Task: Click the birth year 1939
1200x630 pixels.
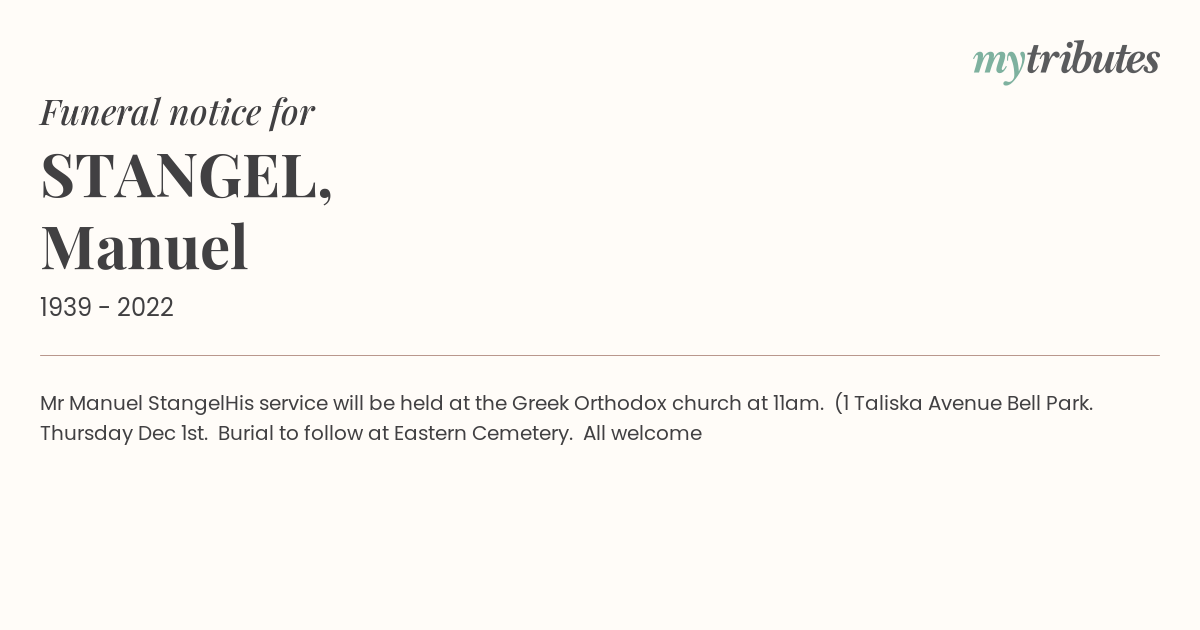Action: pyautogui.click(x=66, y=307)
